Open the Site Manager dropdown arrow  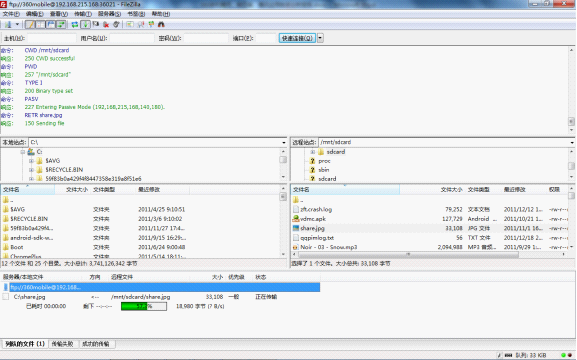point(17,25)
